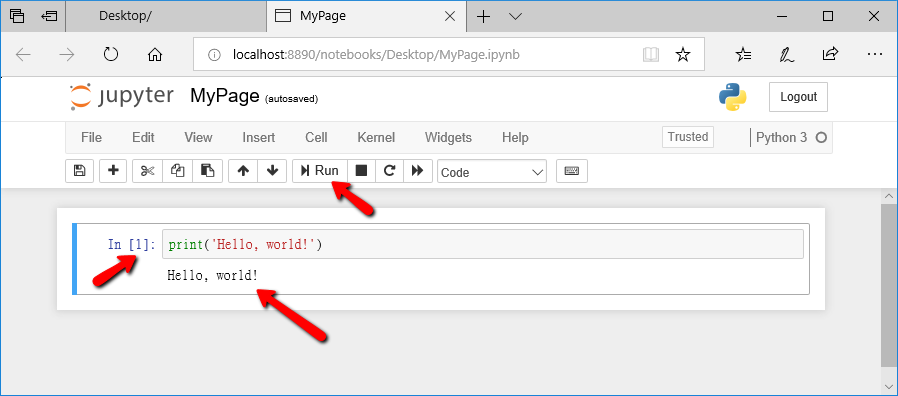Switch to the Desktop/ browser tab
Screen dimensions: 898x396
[x=166, y=16]
